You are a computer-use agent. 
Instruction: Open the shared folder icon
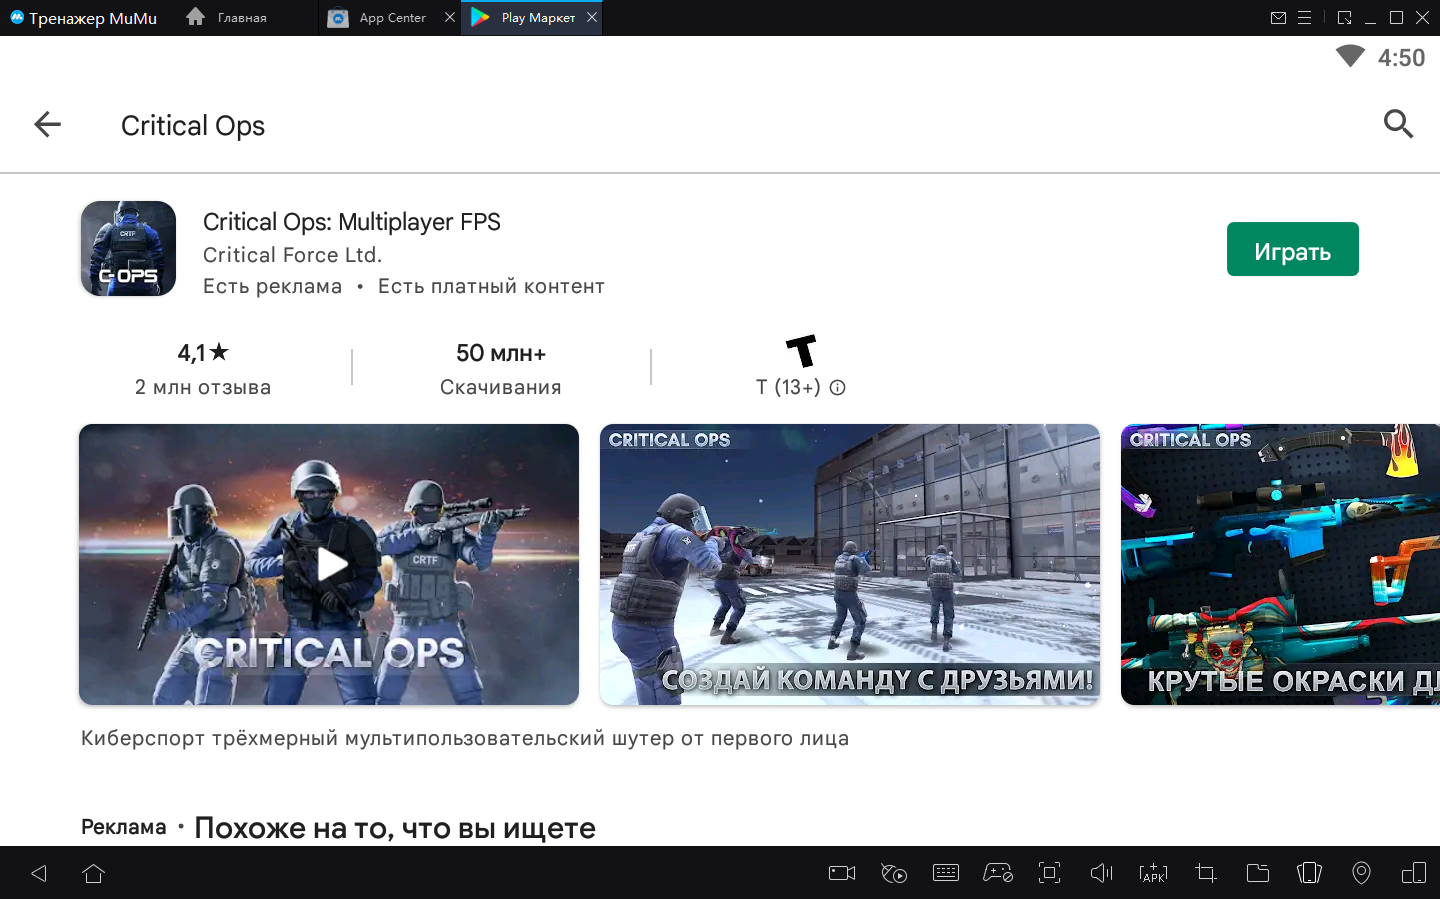(x=1257, y=873)
